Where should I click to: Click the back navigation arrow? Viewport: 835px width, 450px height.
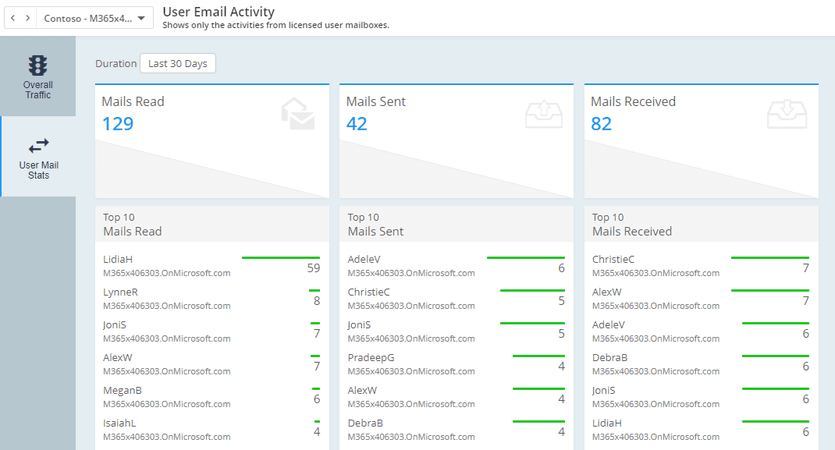[x=14, y=18]
